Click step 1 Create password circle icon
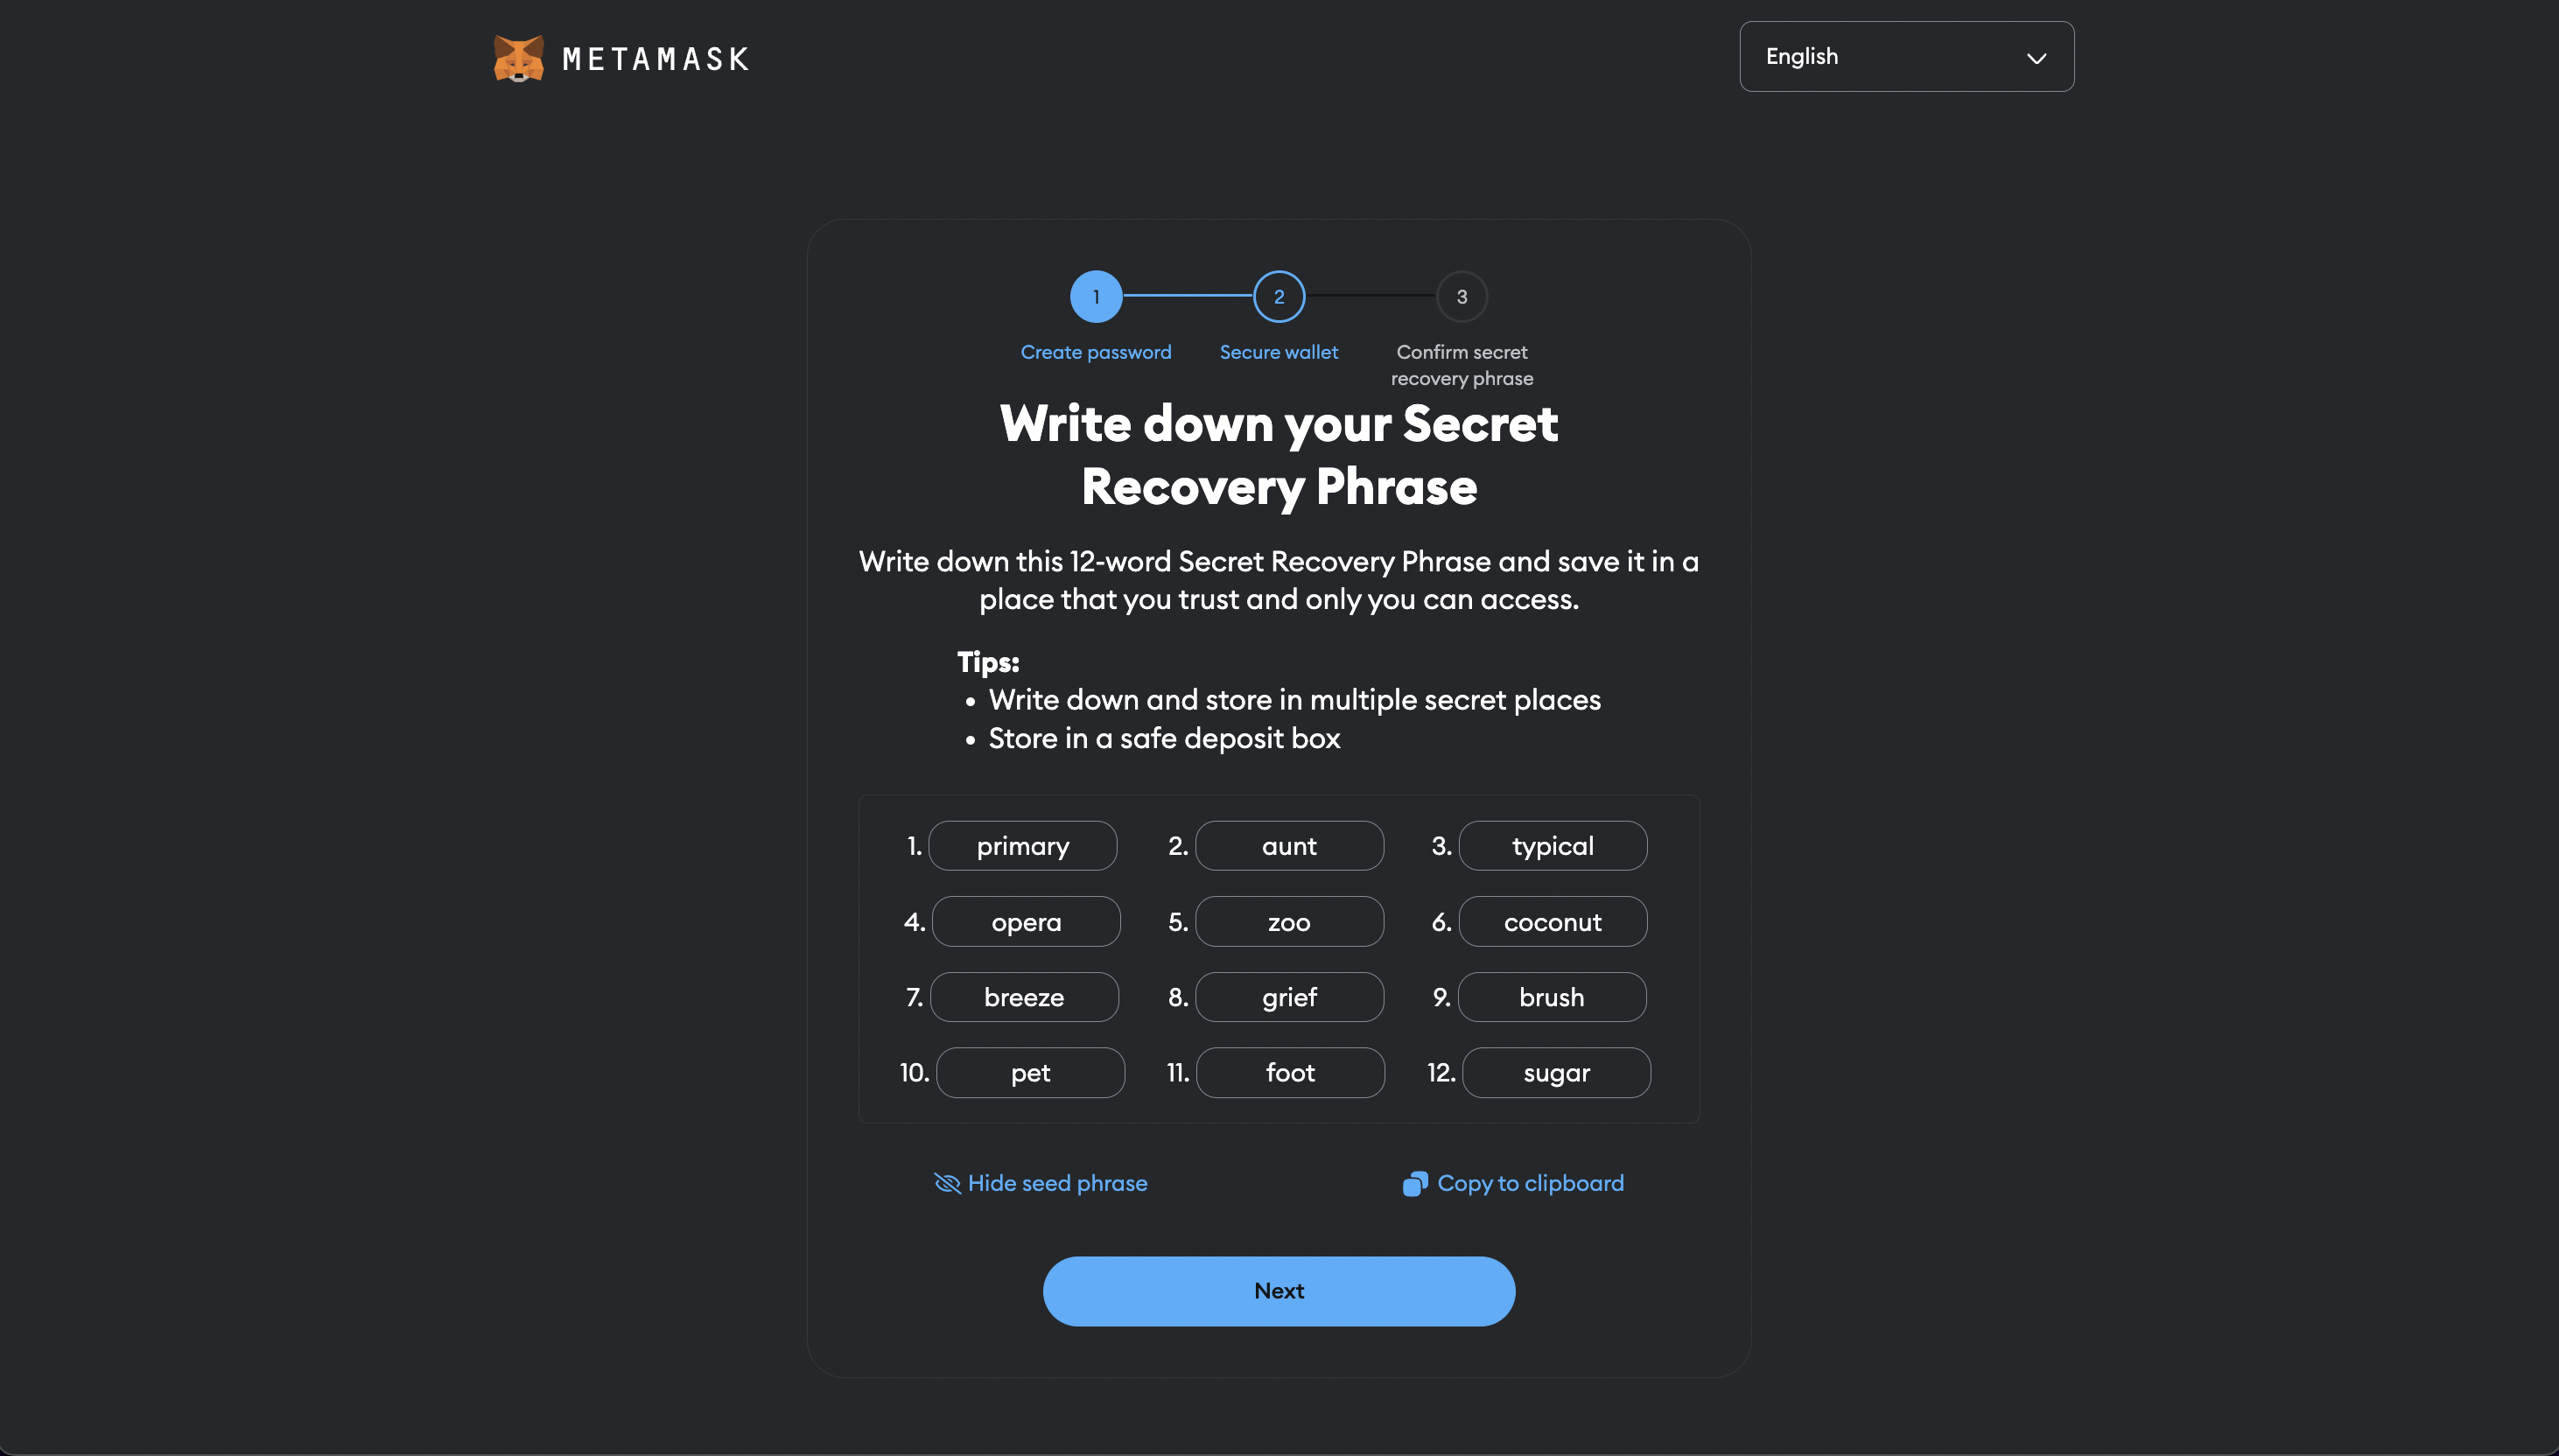Viewport: 2559px width, 1456px height. point(1095,295)
